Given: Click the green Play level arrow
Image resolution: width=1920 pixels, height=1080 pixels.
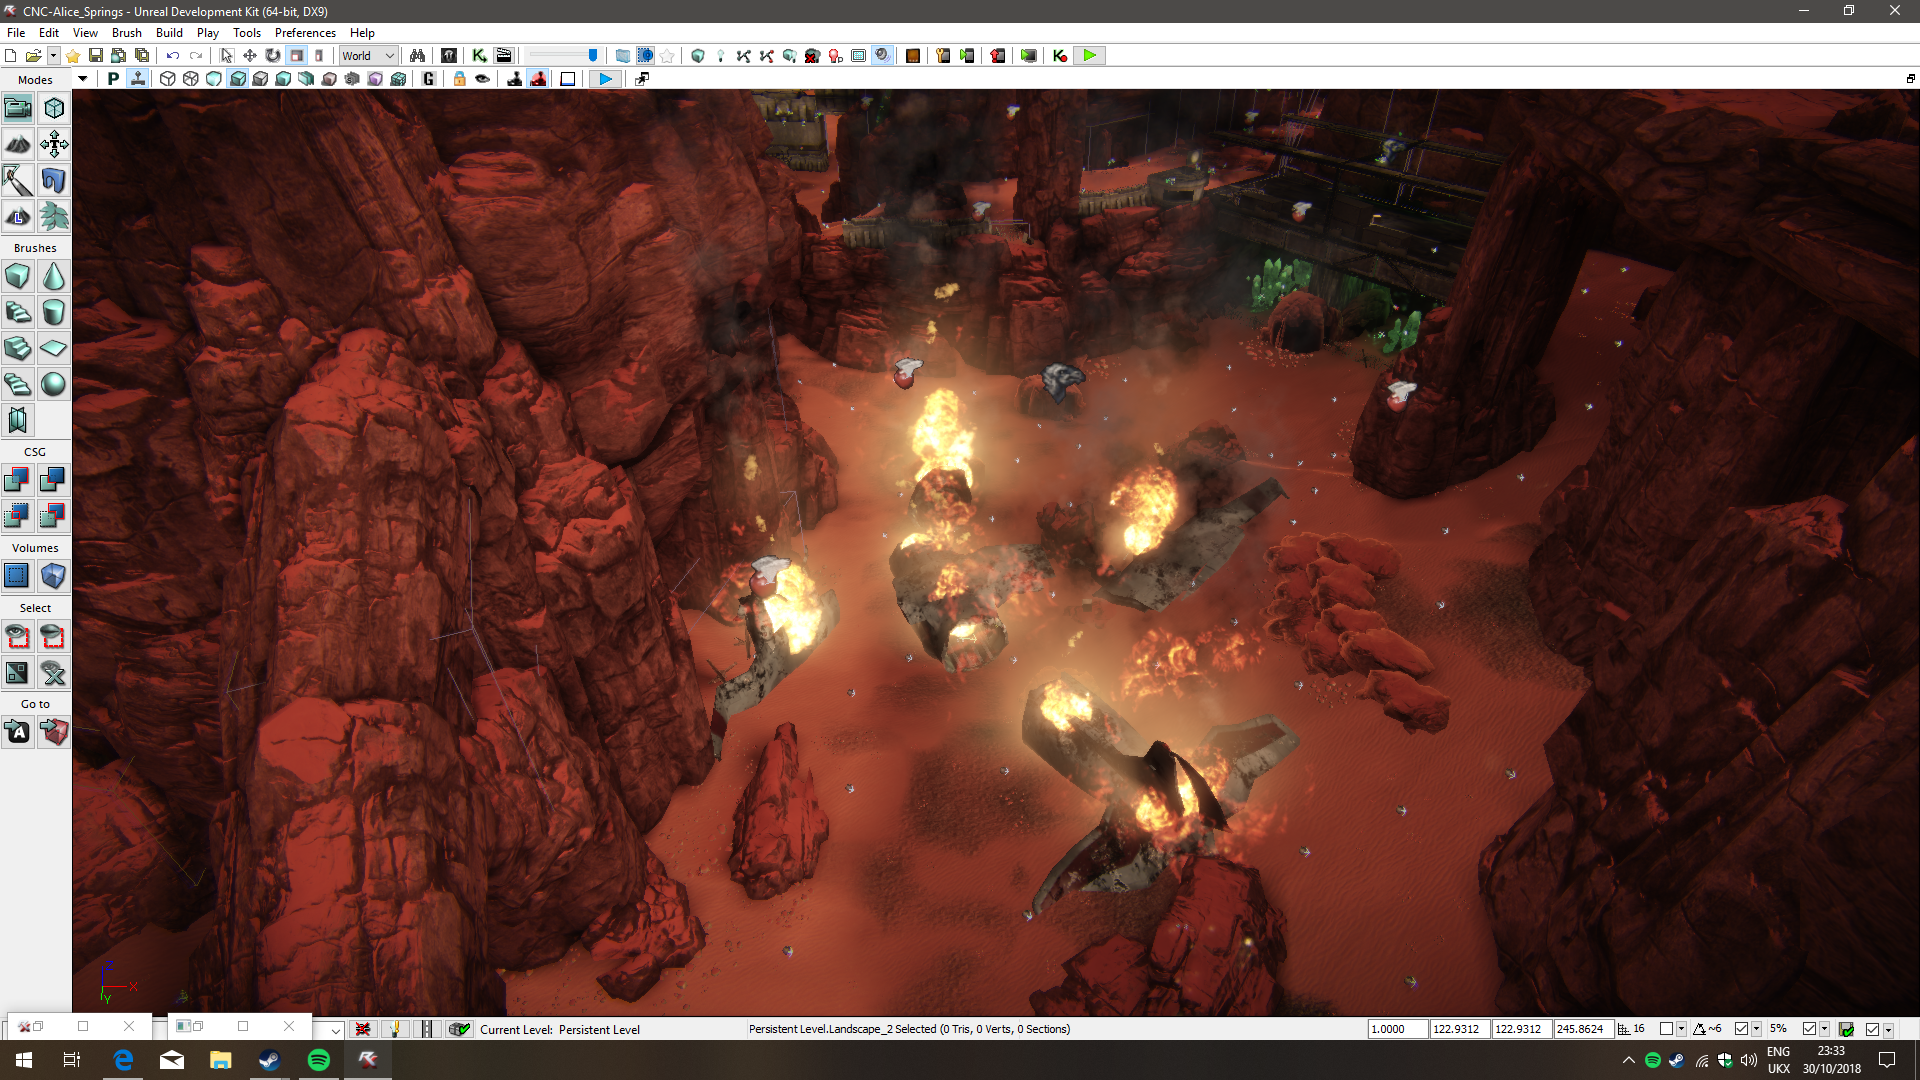Looking at the screenshot, I should [1090, 56].
